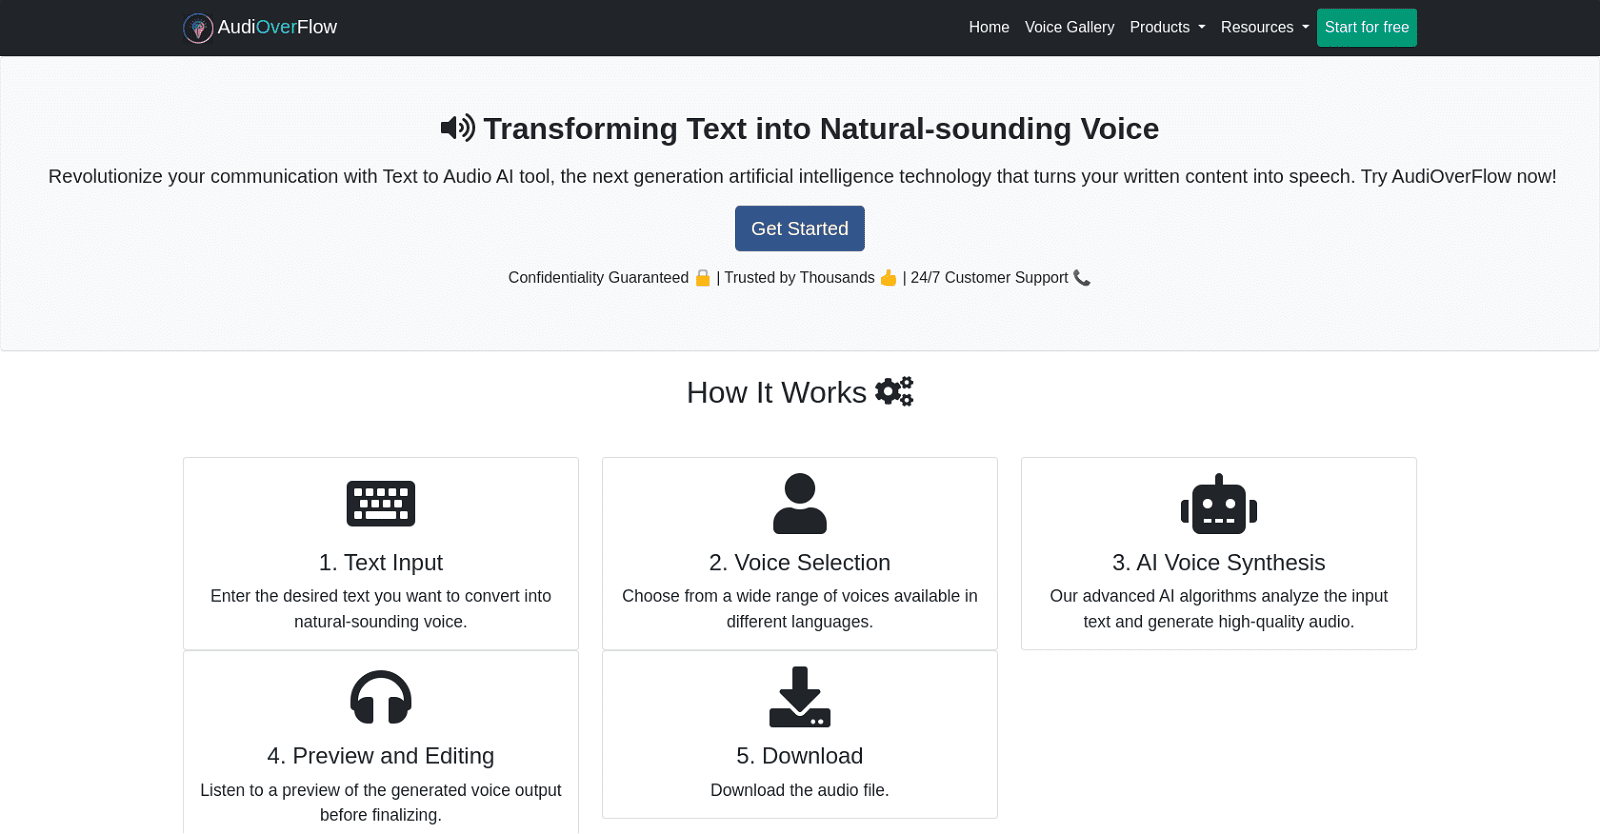Screen dimensions: 1600x834
Task: Open the Voice Gallery page
Action: pyautogui.click(x=1069, y=28)
